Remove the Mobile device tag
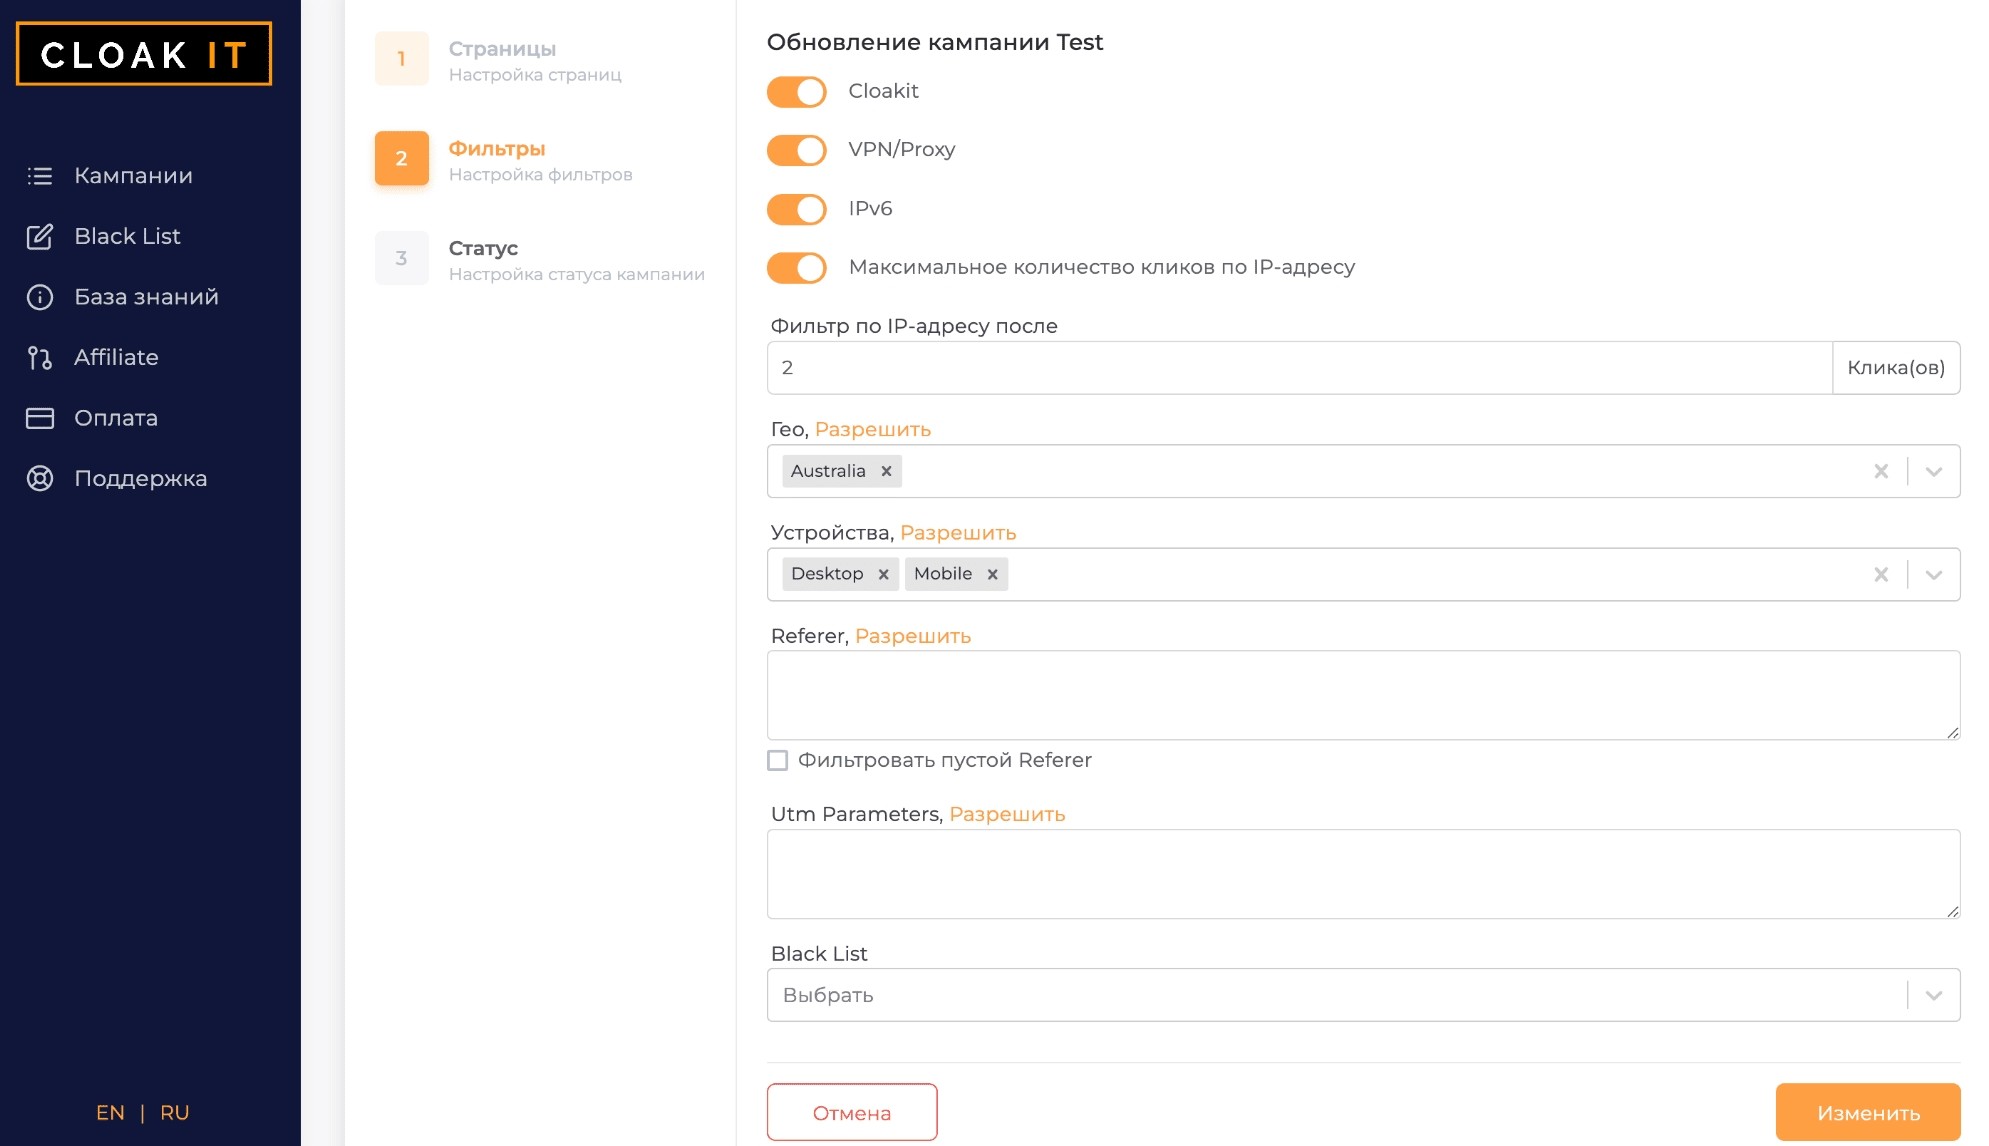The height and width of the screenshot is (1146, 1989). point(992,574)
